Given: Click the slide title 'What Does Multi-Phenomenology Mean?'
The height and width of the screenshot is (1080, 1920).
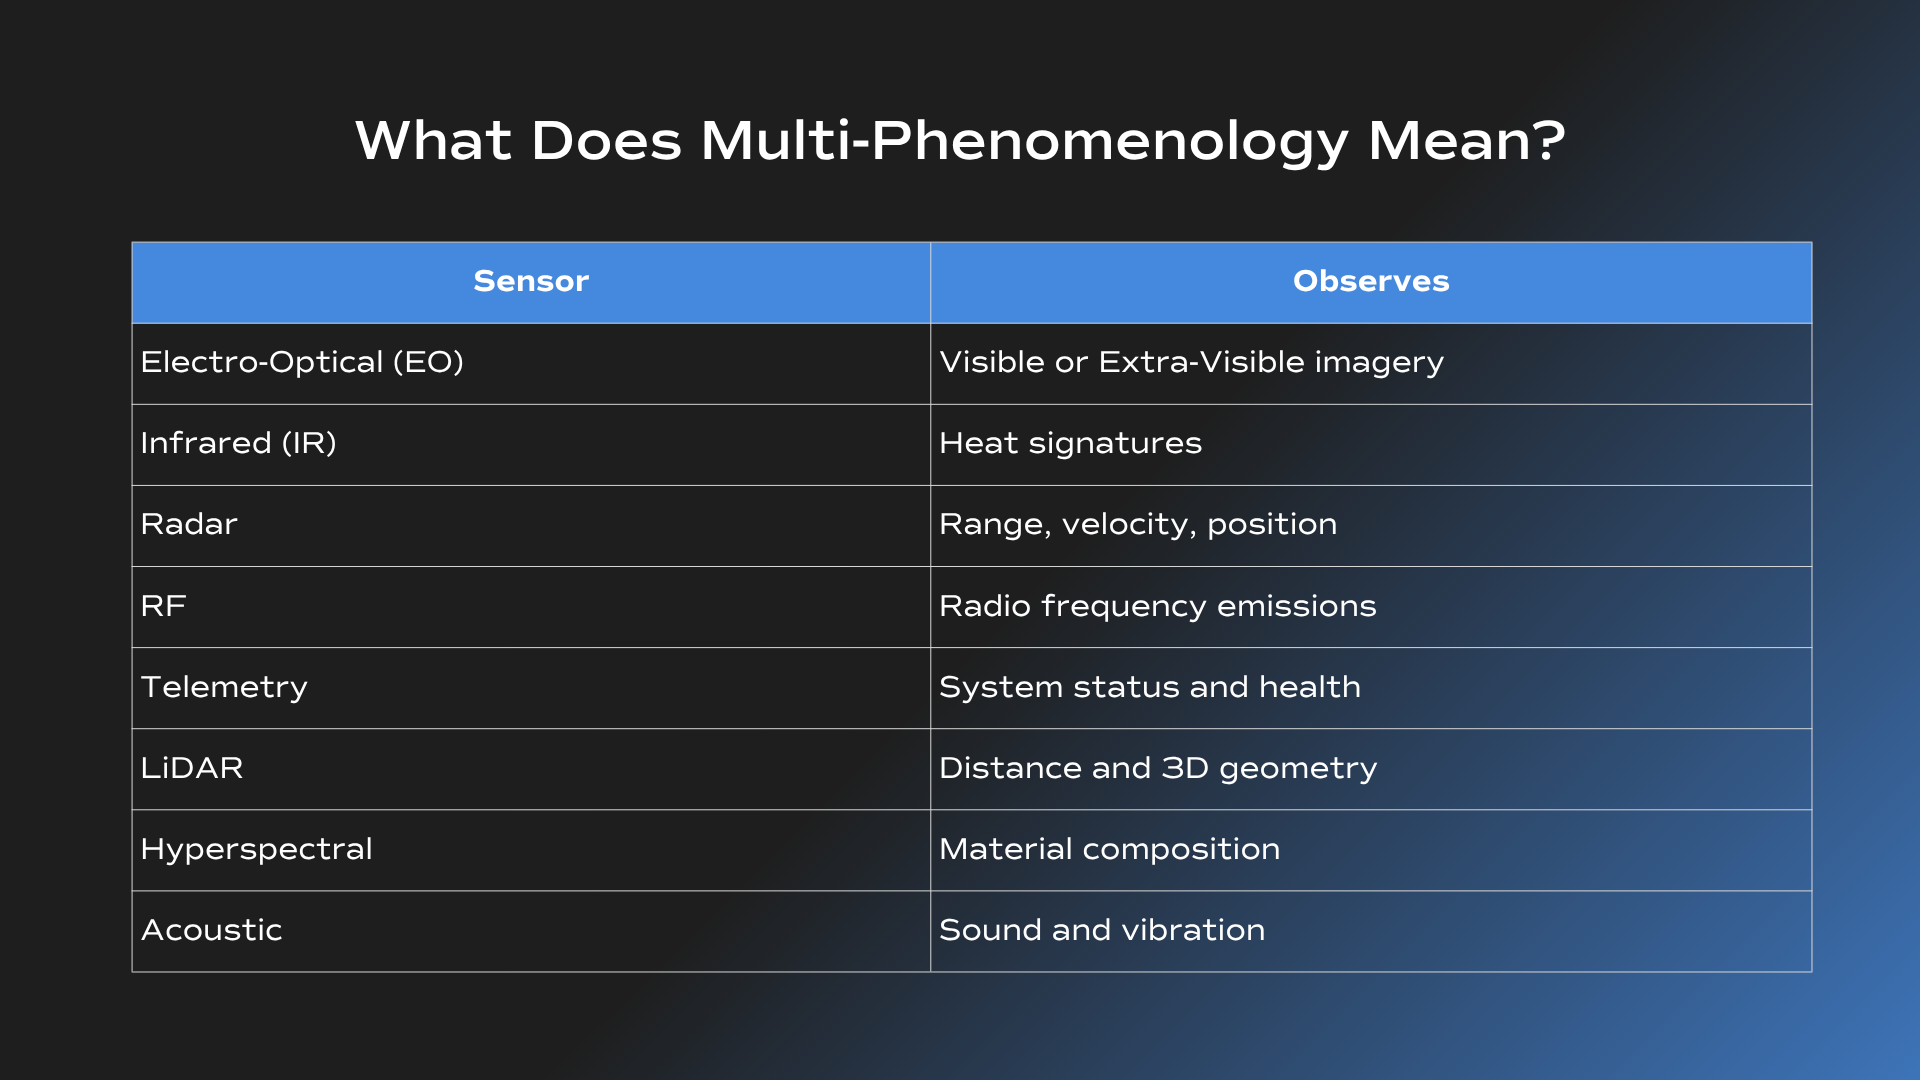Looking at the screenshot, I should click(960, 141).
